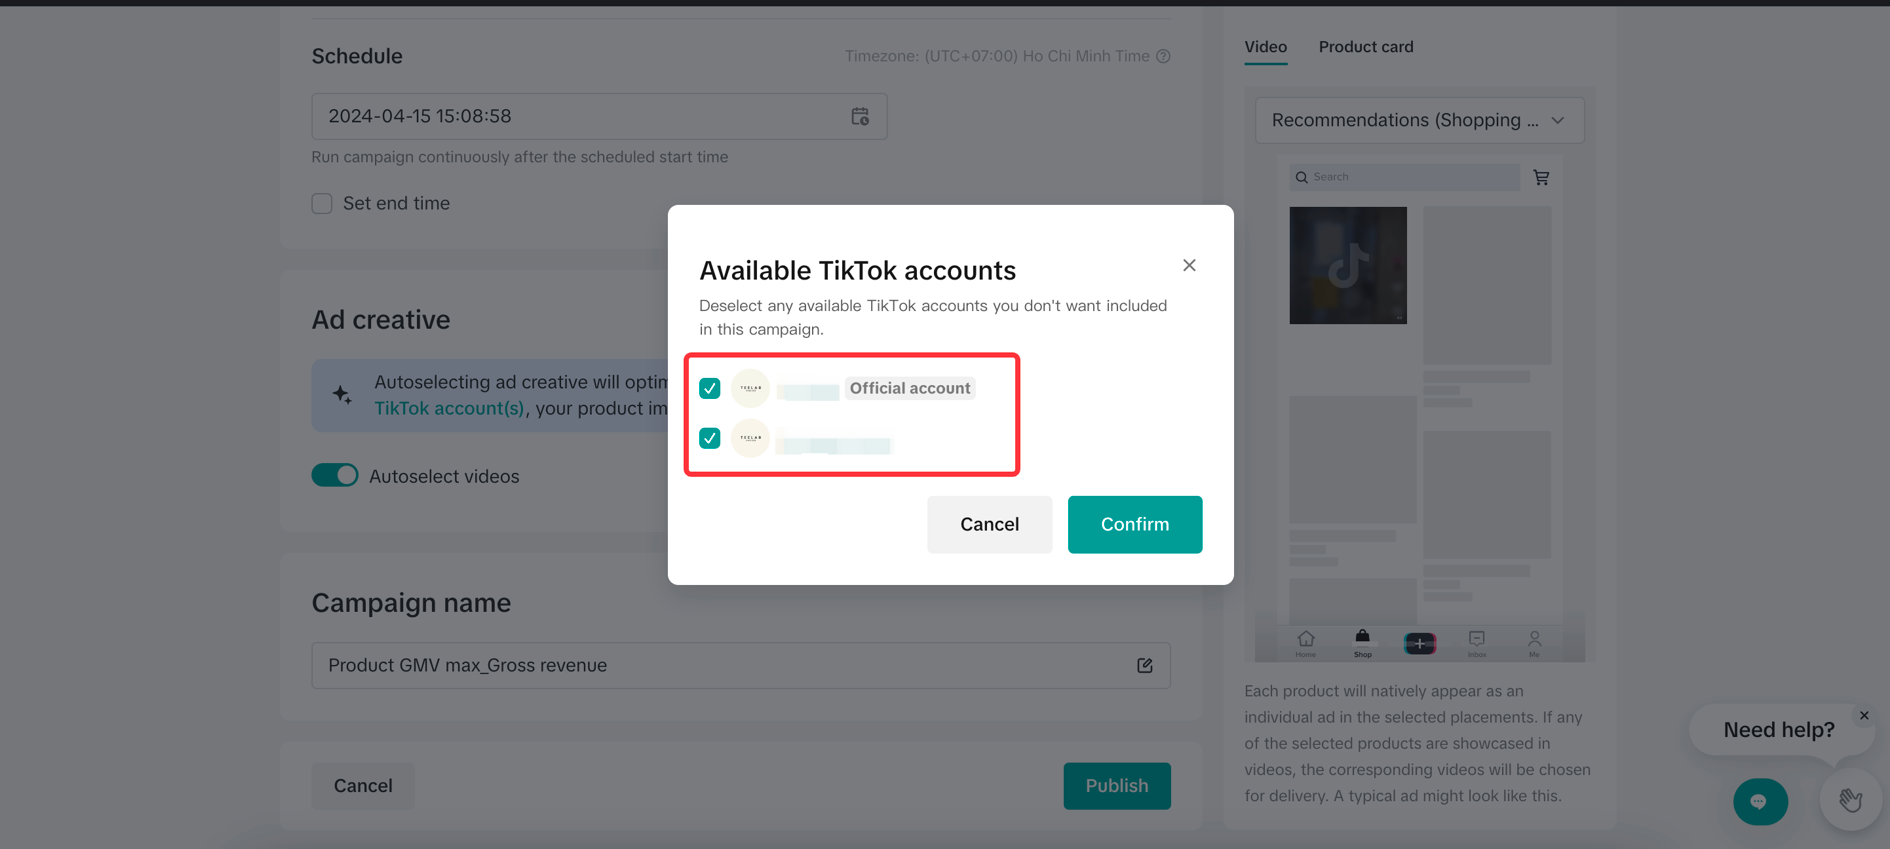
Task: Open the schedule calendar picker icon
Action: [x=860, y=116]
